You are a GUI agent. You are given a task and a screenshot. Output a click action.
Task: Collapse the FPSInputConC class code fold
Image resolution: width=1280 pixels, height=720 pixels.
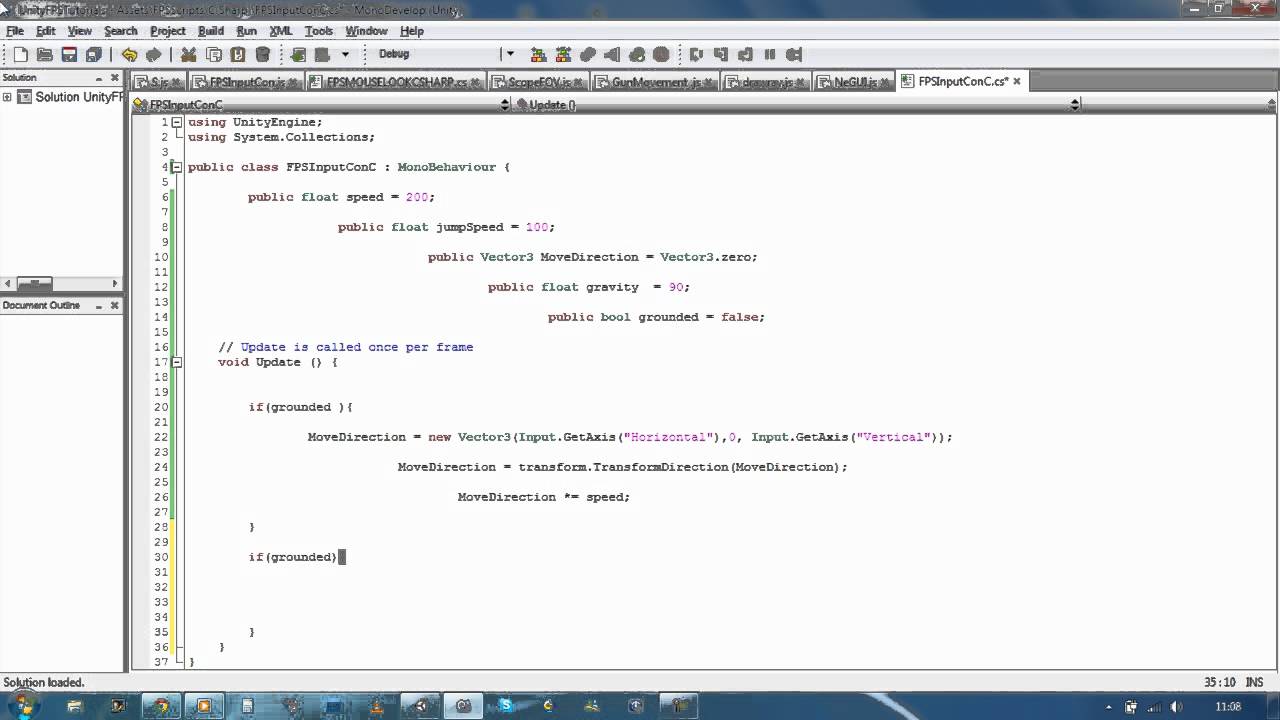(177, 167)
